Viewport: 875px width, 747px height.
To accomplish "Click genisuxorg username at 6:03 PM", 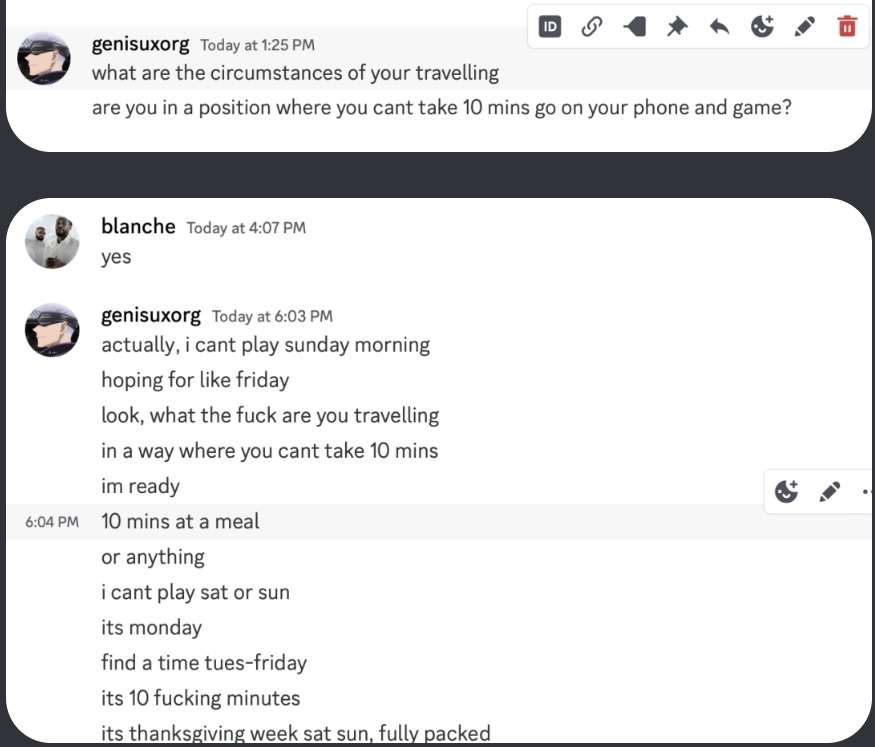I will tap(150, 316).
